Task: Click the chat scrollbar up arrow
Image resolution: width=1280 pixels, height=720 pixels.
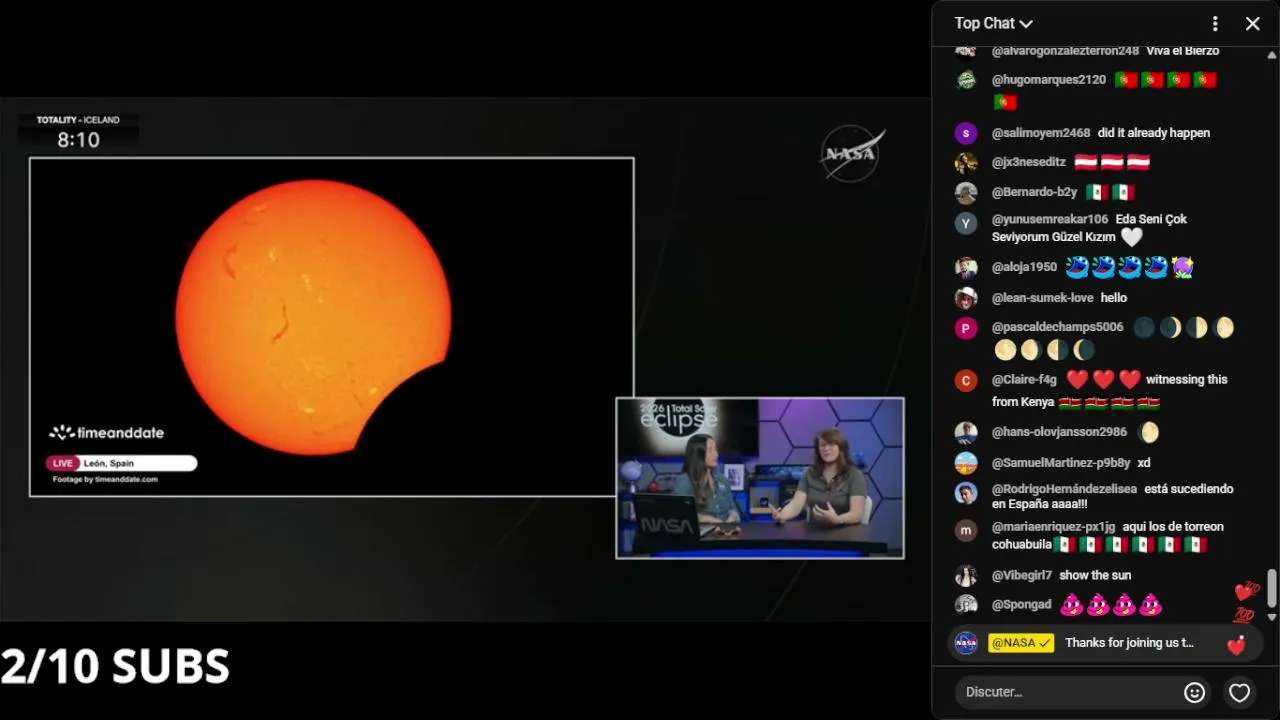Action: click(1272, 55)
